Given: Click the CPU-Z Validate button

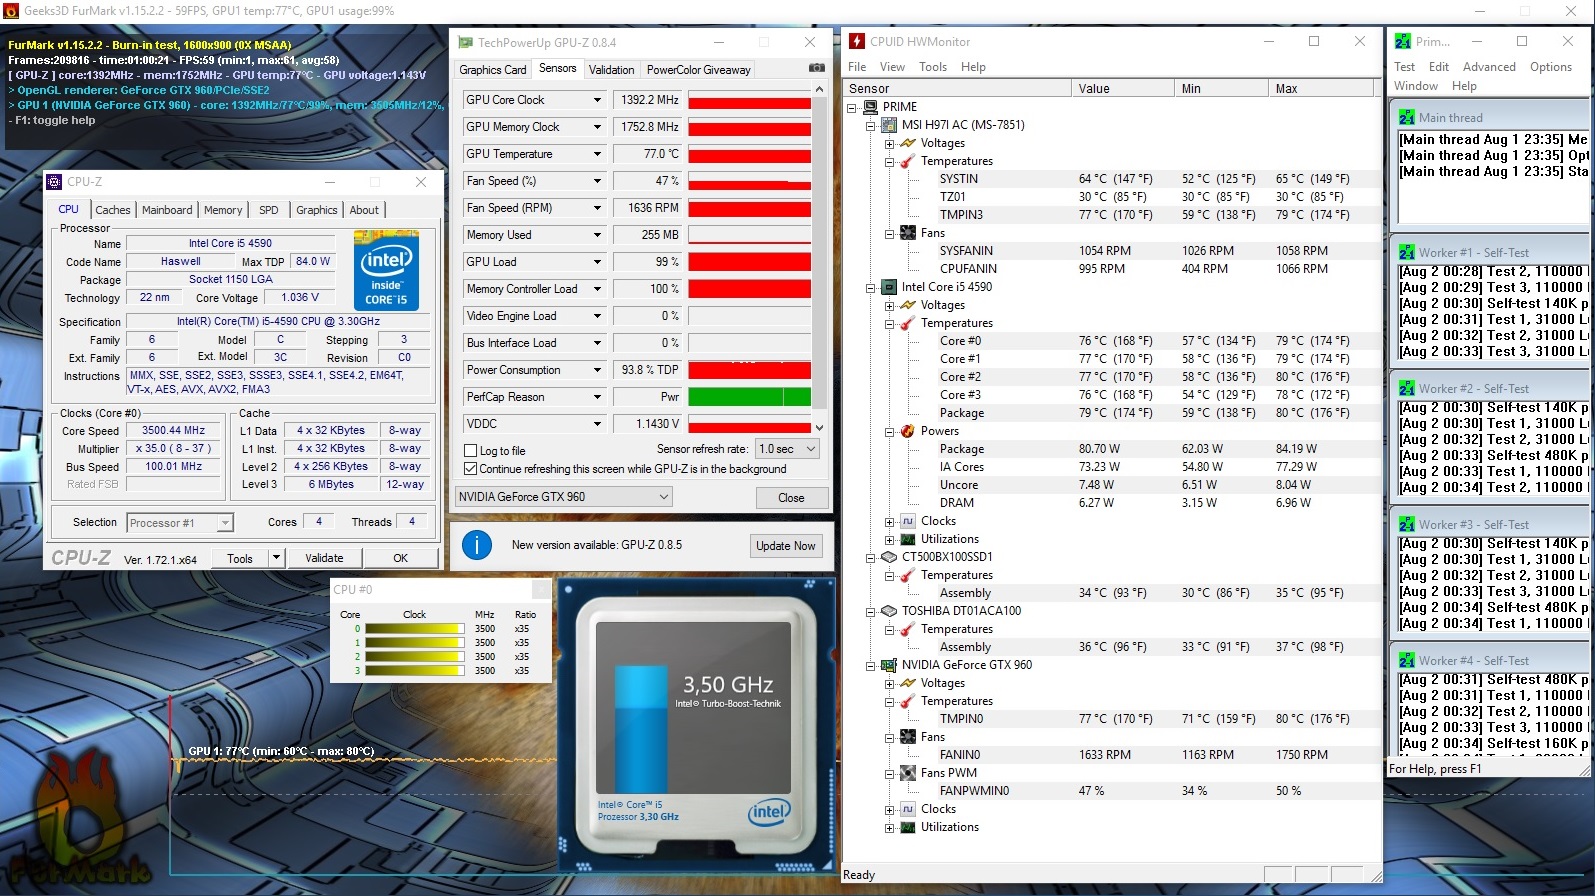Looking at the screenshot, I should coord(324,558).
